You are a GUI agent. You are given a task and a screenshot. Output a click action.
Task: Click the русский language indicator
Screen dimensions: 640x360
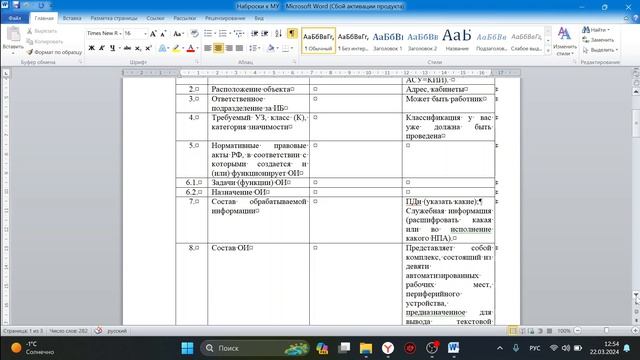pyautogui.click(x=117, y=331)
